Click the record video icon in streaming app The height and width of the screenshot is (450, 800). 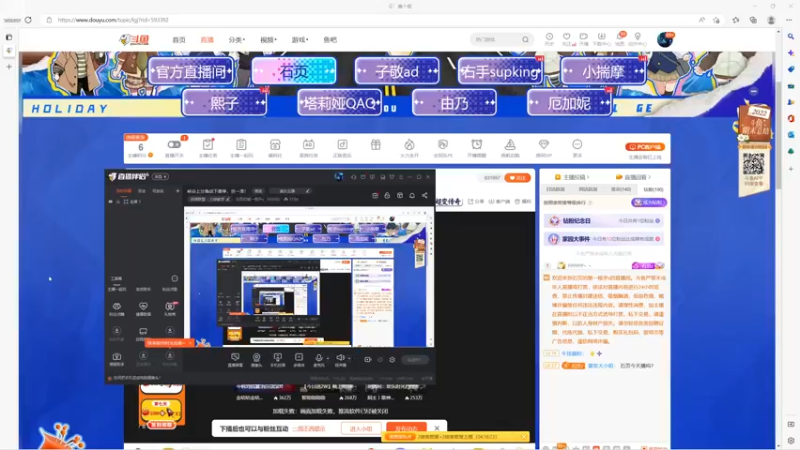pos(368,360)
